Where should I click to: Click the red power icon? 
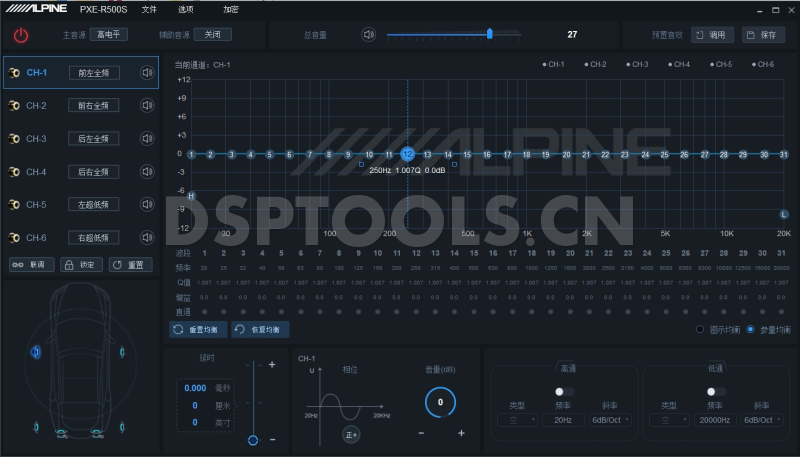[x=21, y=35]
